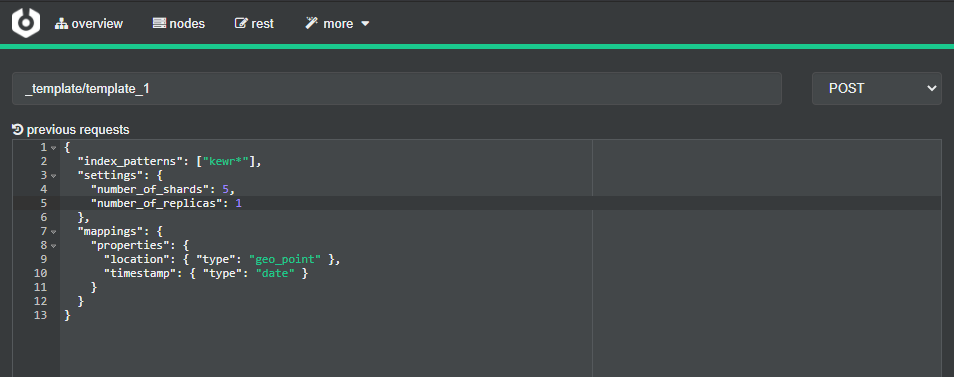Open the POST method selector
This screenshot has height=377, width=954.
click(877, 89)
